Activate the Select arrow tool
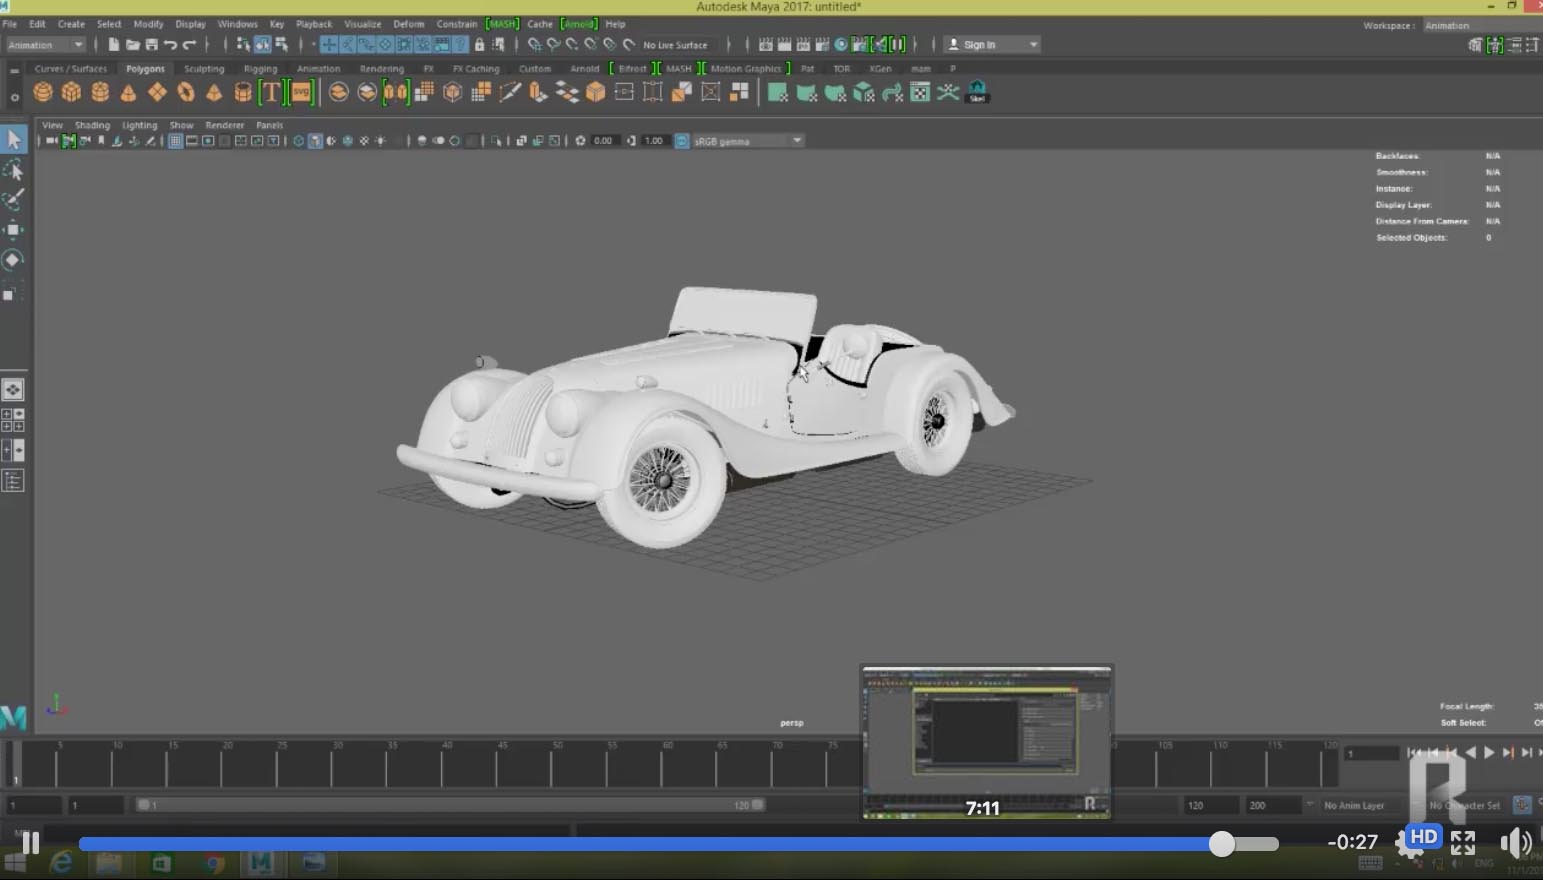The height and width of the screenshot is (880, 1543). (x=14, y=139)
